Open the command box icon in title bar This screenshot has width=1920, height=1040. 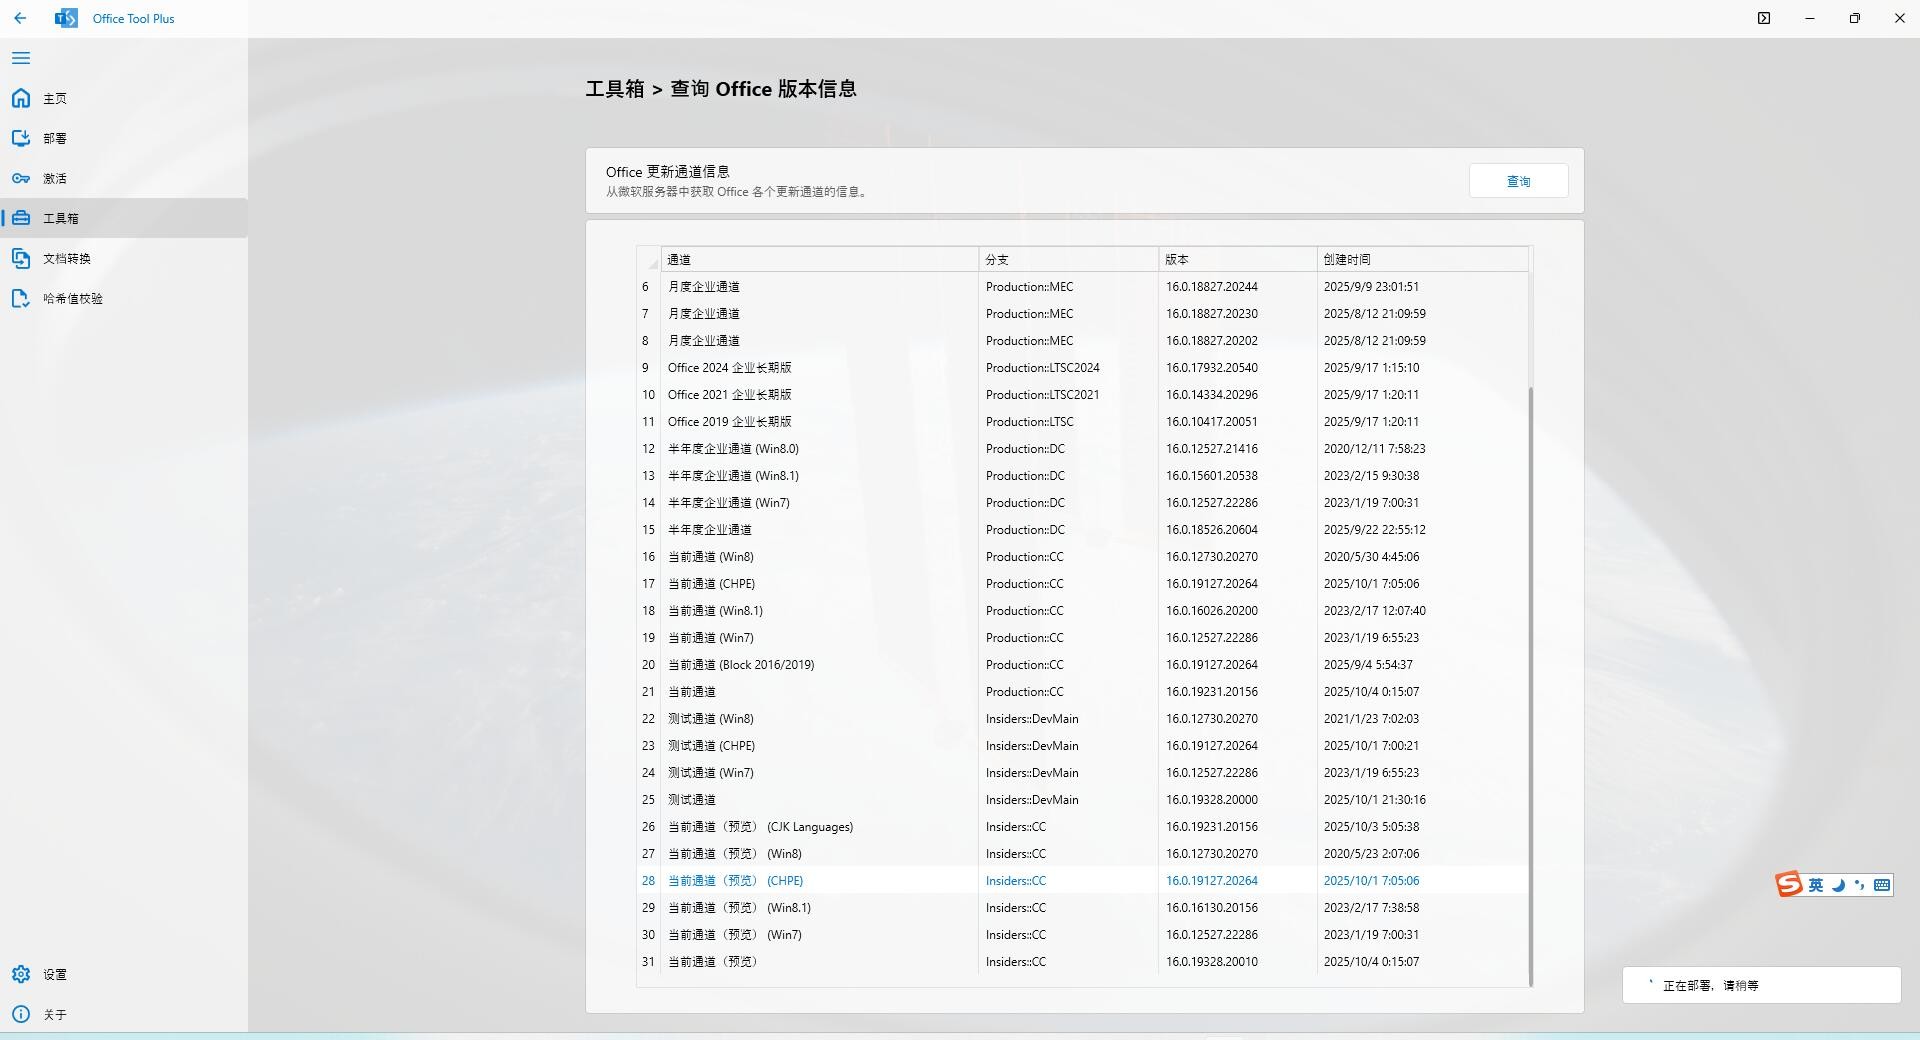point(1764,18)
